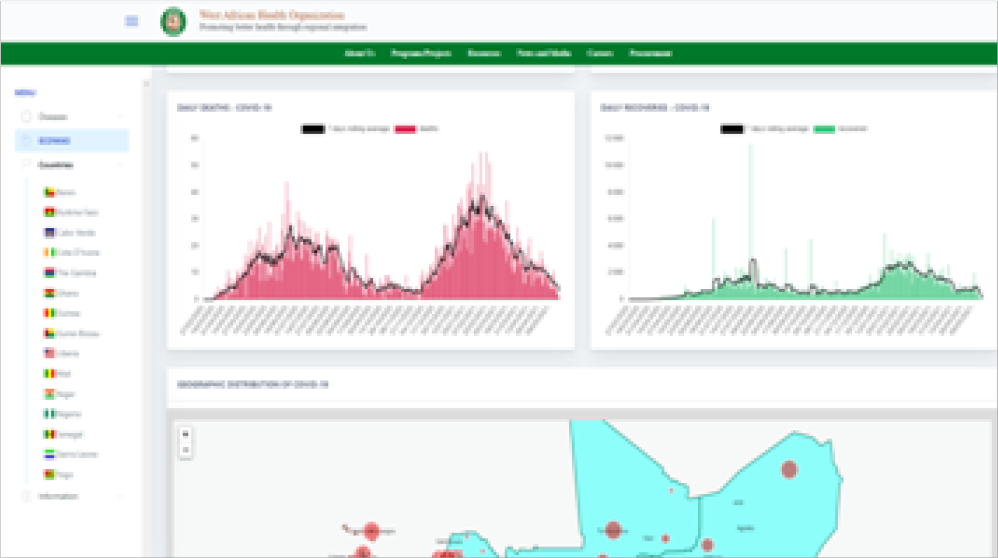Click the Nigeria flag icon in the sidebar
Viewport: 998px width, 558px height.
49,414
